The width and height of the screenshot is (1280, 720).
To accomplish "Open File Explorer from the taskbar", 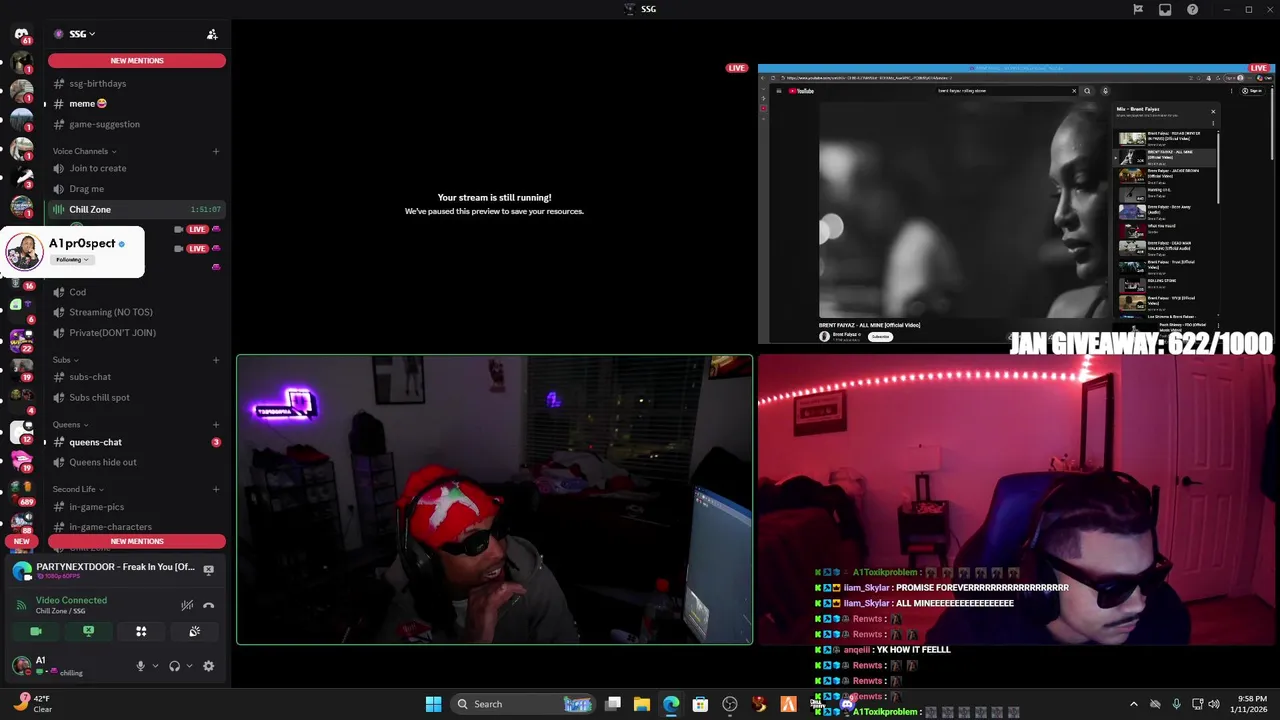I will coord(642,704).
